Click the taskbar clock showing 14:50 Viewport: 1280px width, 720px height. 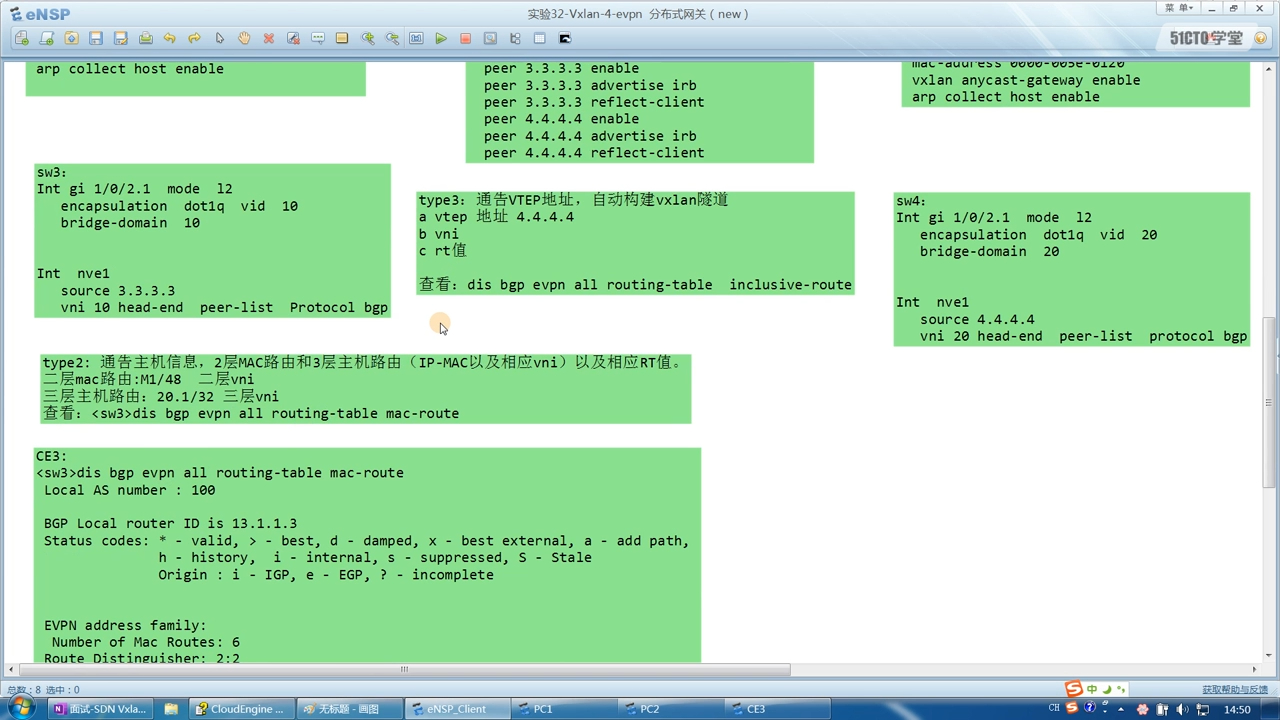click(x=1237, y=709)
